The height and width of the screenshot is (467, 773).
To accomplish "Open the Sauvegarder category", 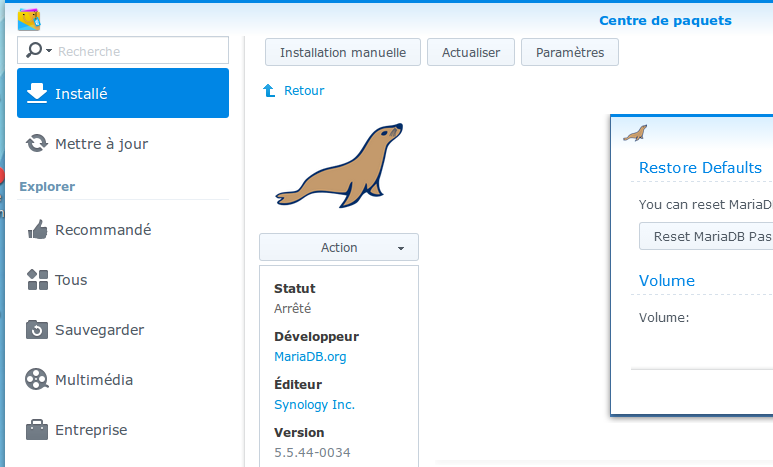I will pos(123,330).
